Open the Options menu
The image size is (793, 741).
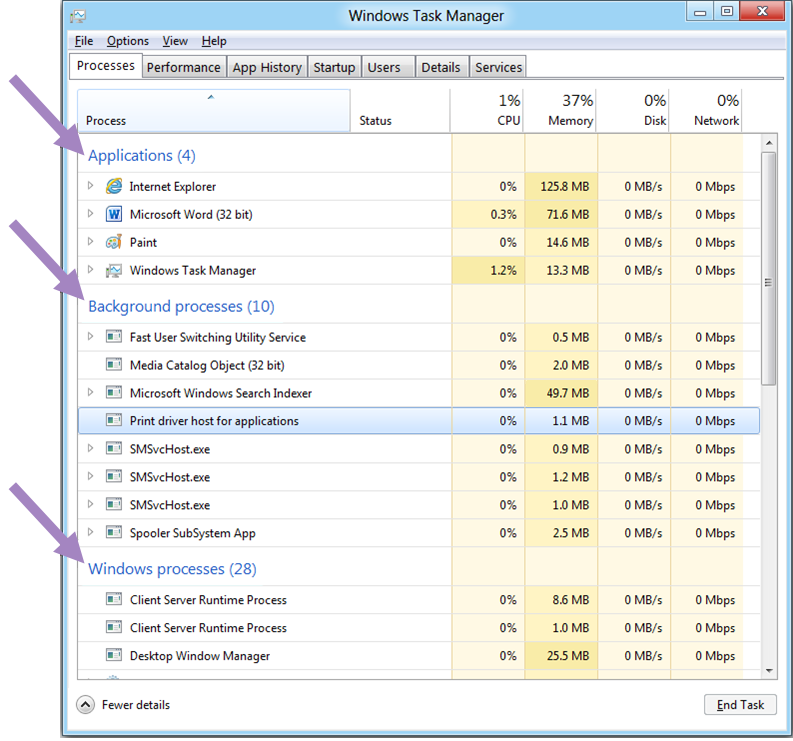(x=128, y=41)
